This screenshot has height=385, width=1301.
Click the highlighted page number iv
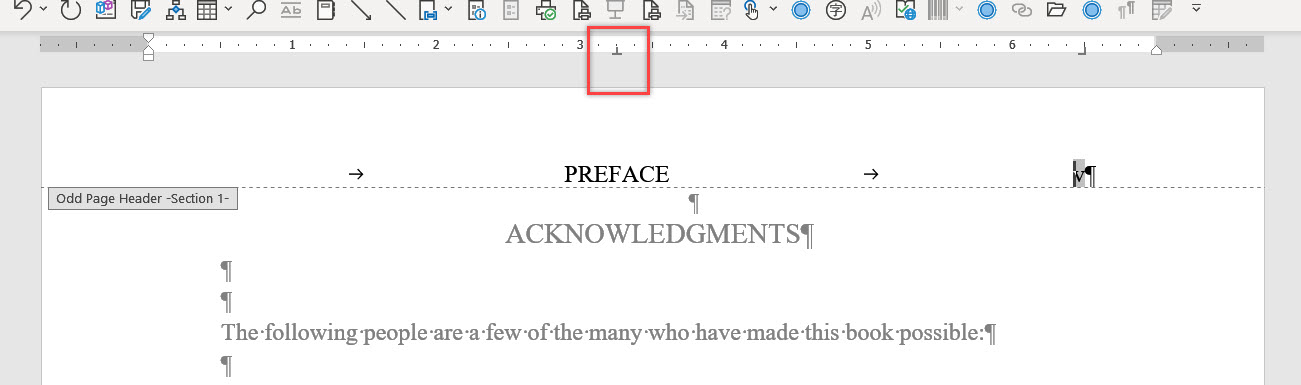click(x=1078, y=175)
